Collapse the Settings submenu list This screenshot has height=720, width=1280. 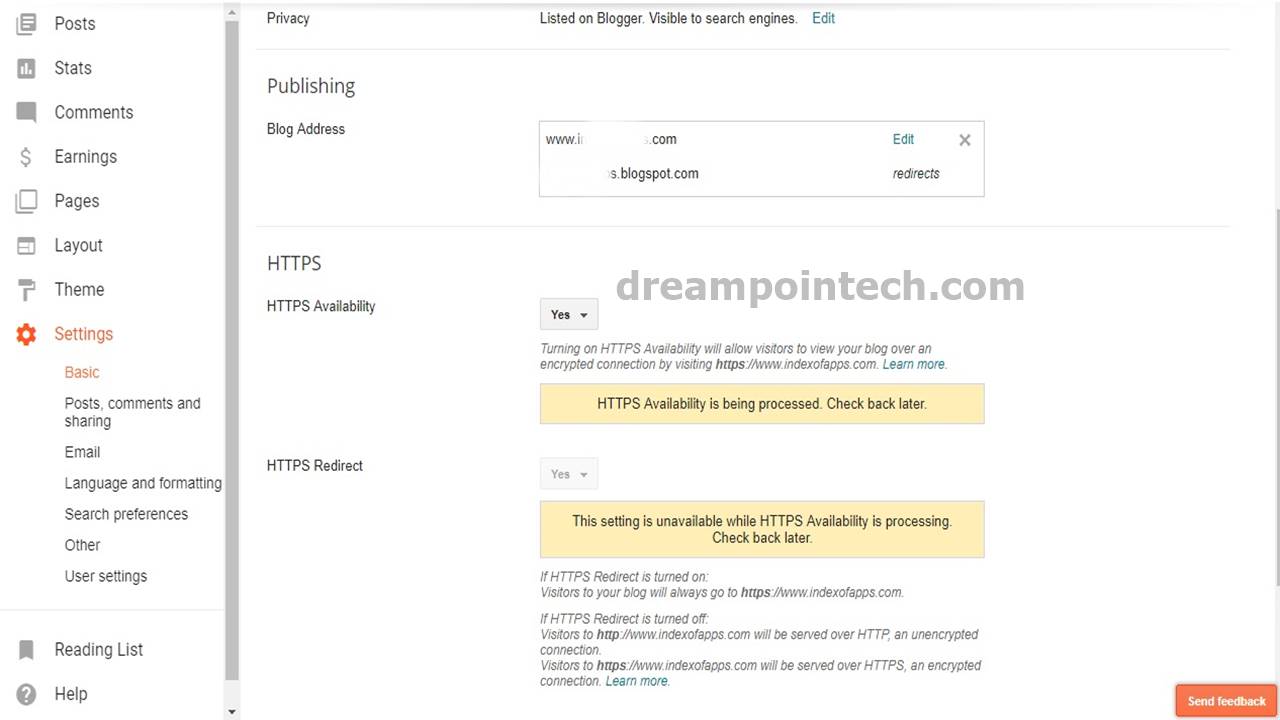[x=83, y=333]
